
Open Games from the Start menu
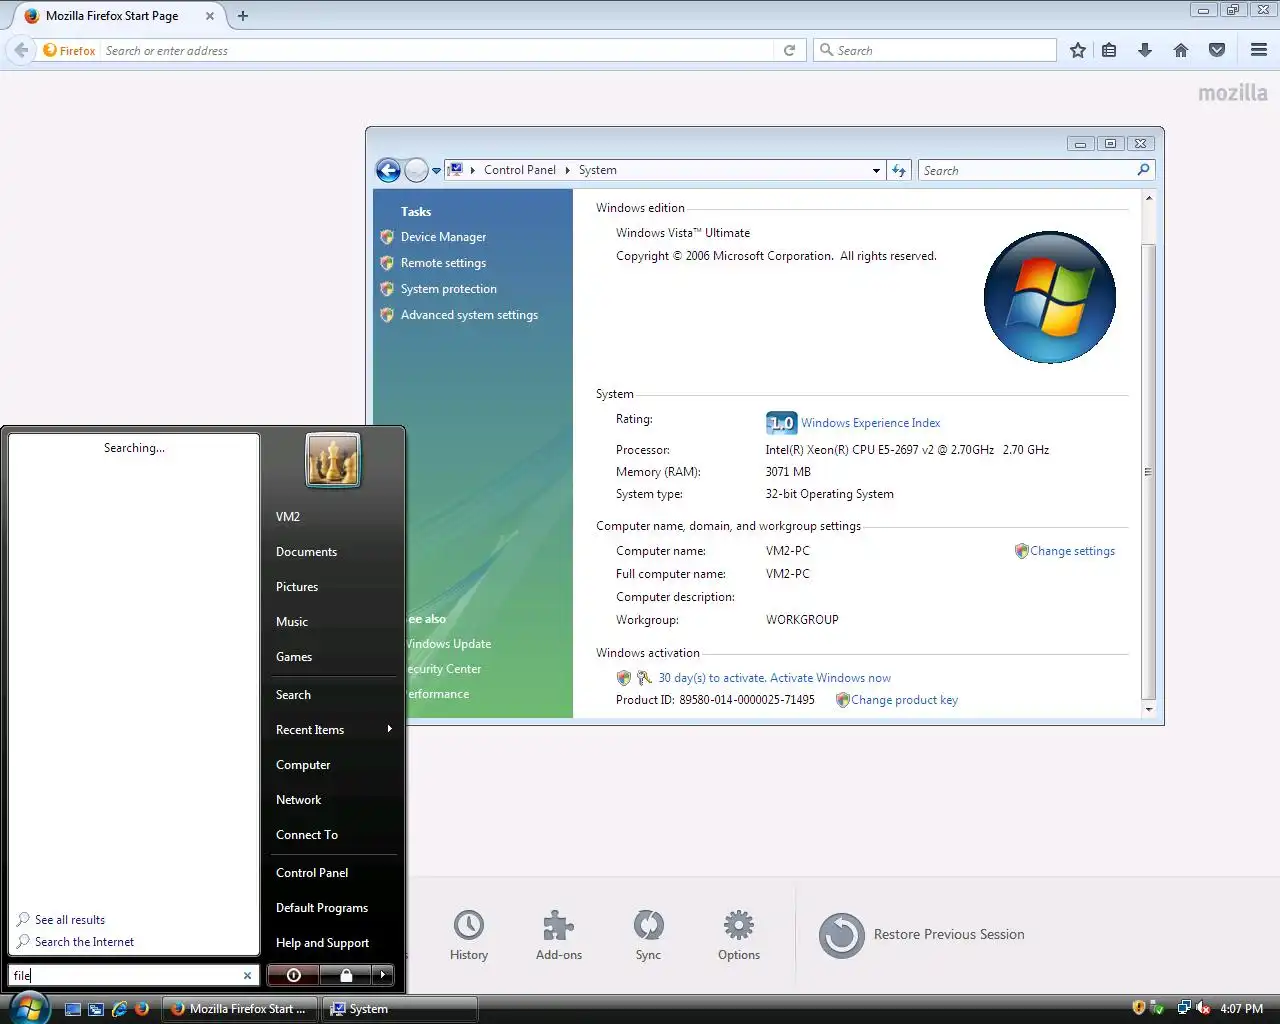[x=294, y=657]
